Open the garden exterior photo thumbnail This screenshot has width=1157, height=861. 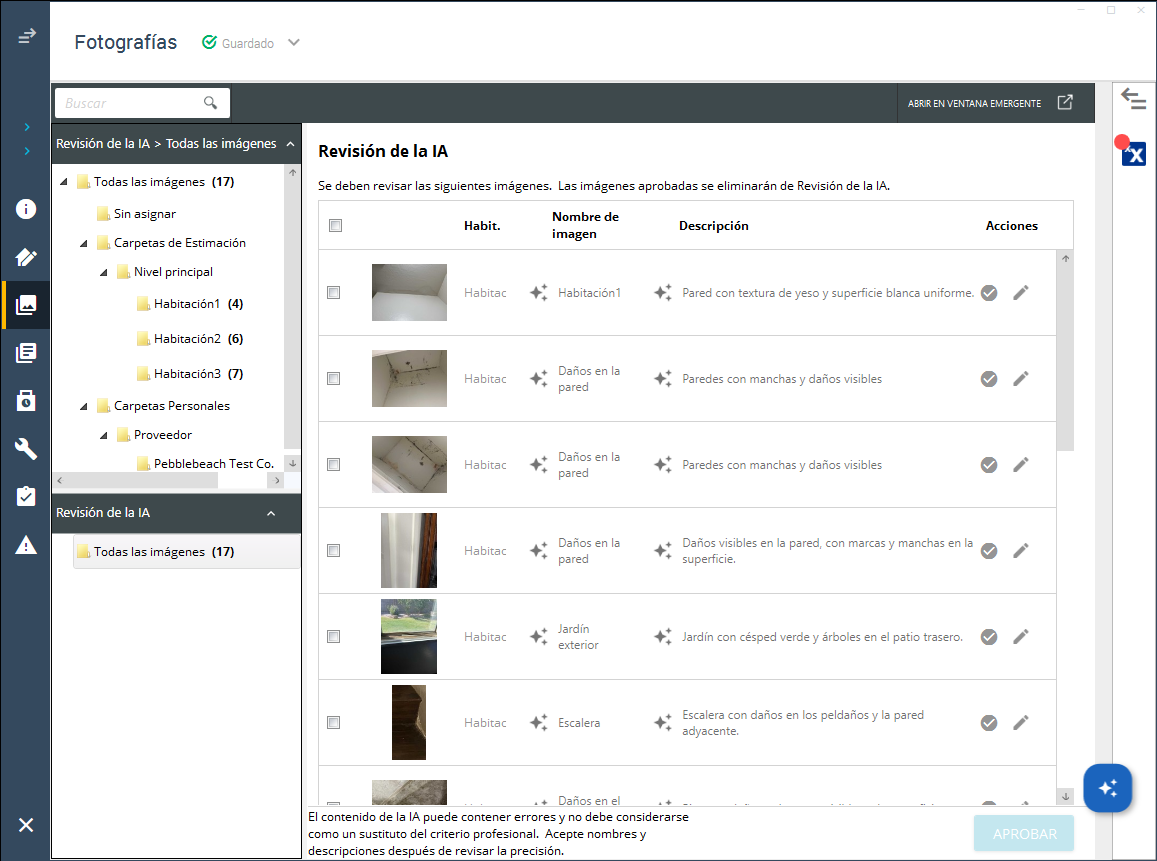tap(408, 637)
